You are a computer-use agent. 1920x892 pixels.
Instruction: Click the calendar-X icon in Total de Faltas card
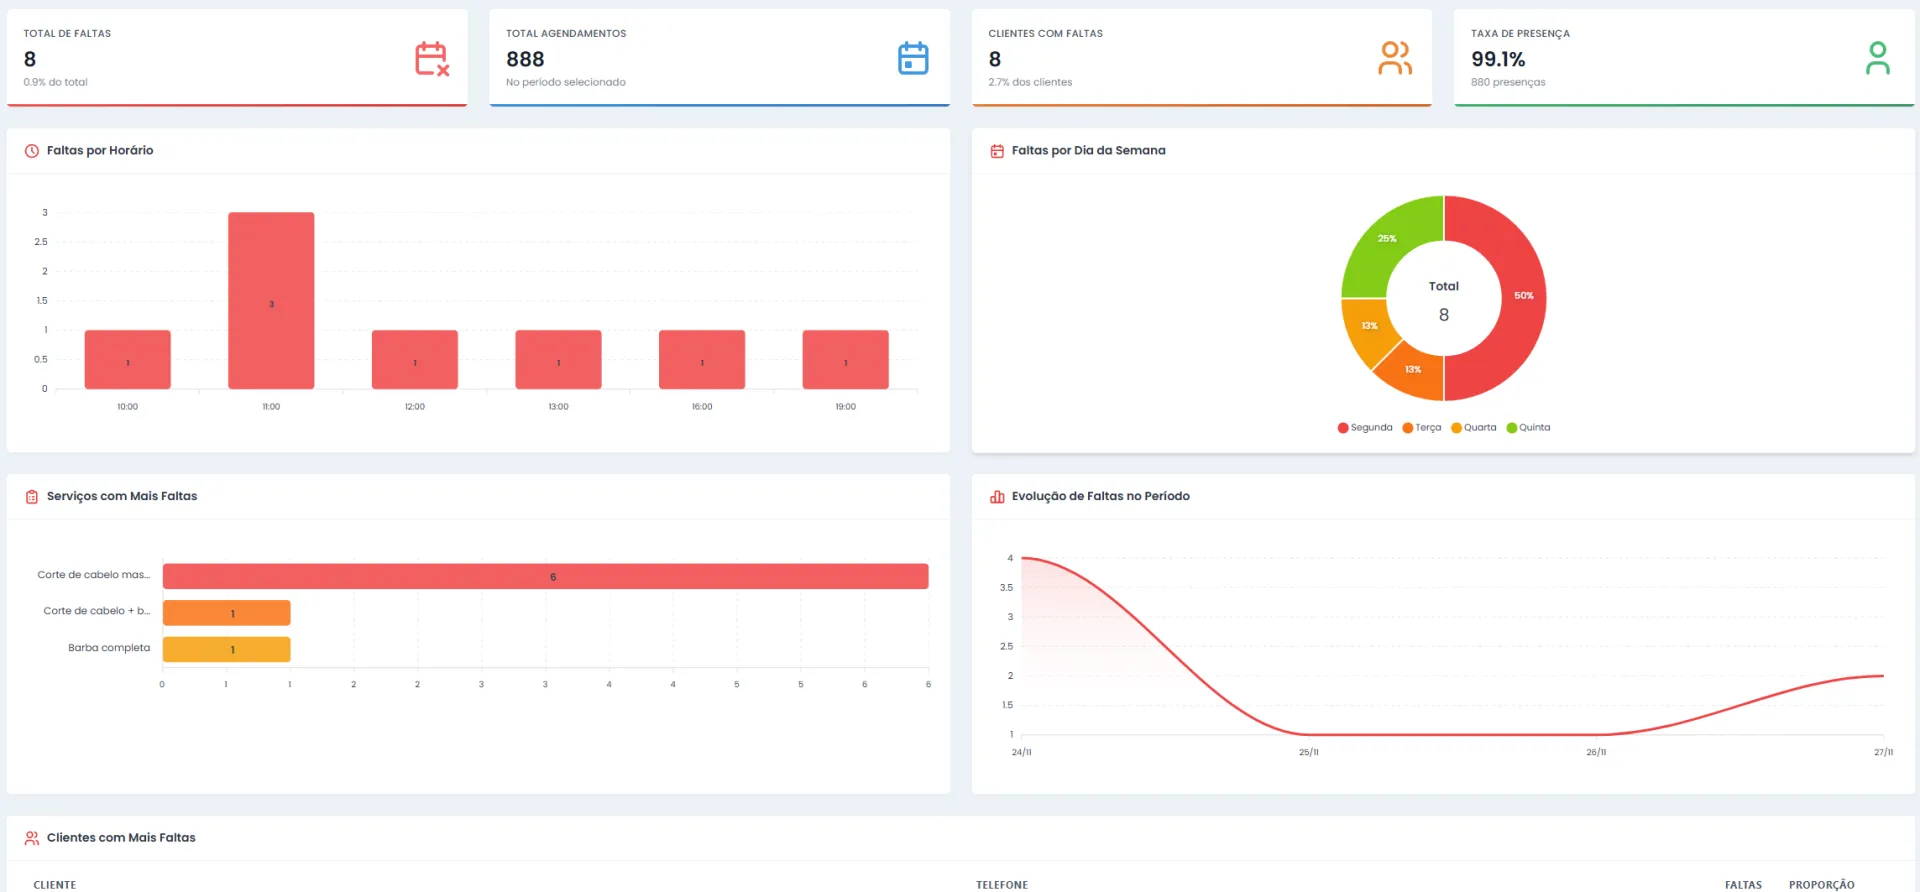tap(432, 59)
